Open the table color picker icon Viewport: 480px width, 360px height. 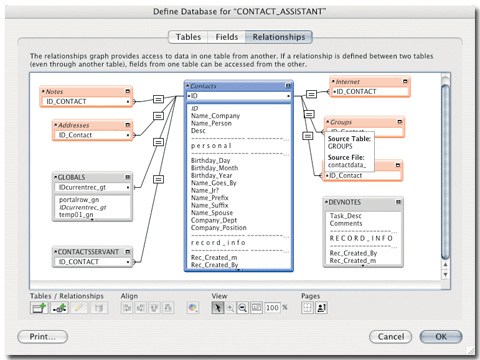click(x=193, y=308)
